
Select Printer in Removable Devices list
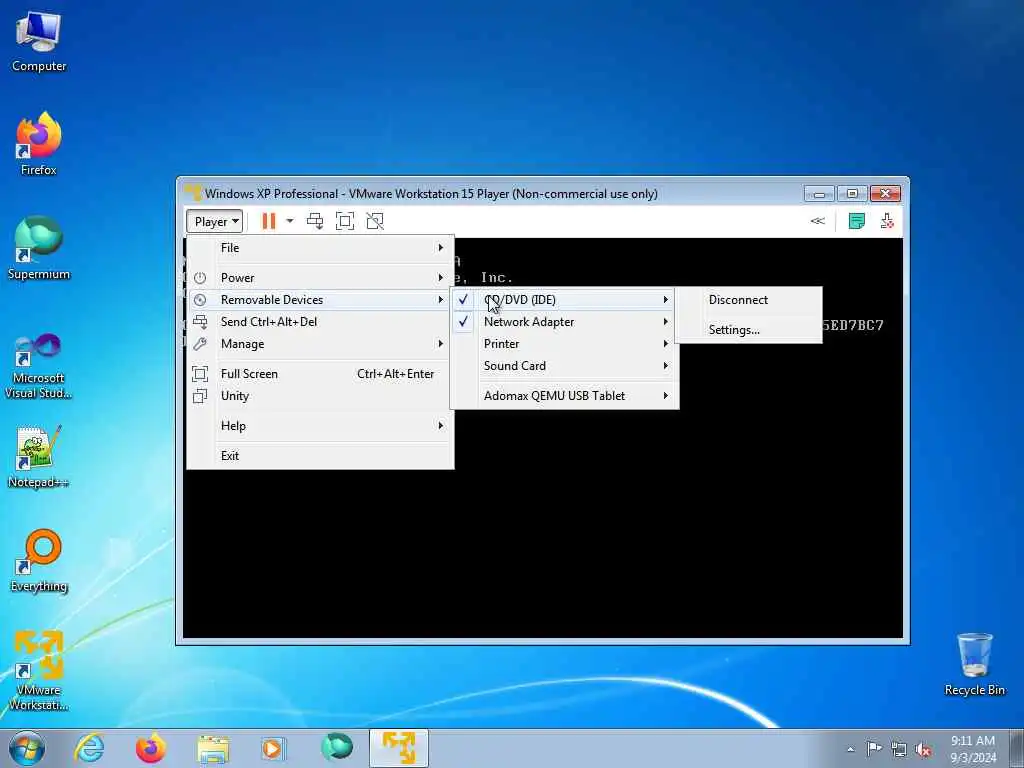point(564,344)
